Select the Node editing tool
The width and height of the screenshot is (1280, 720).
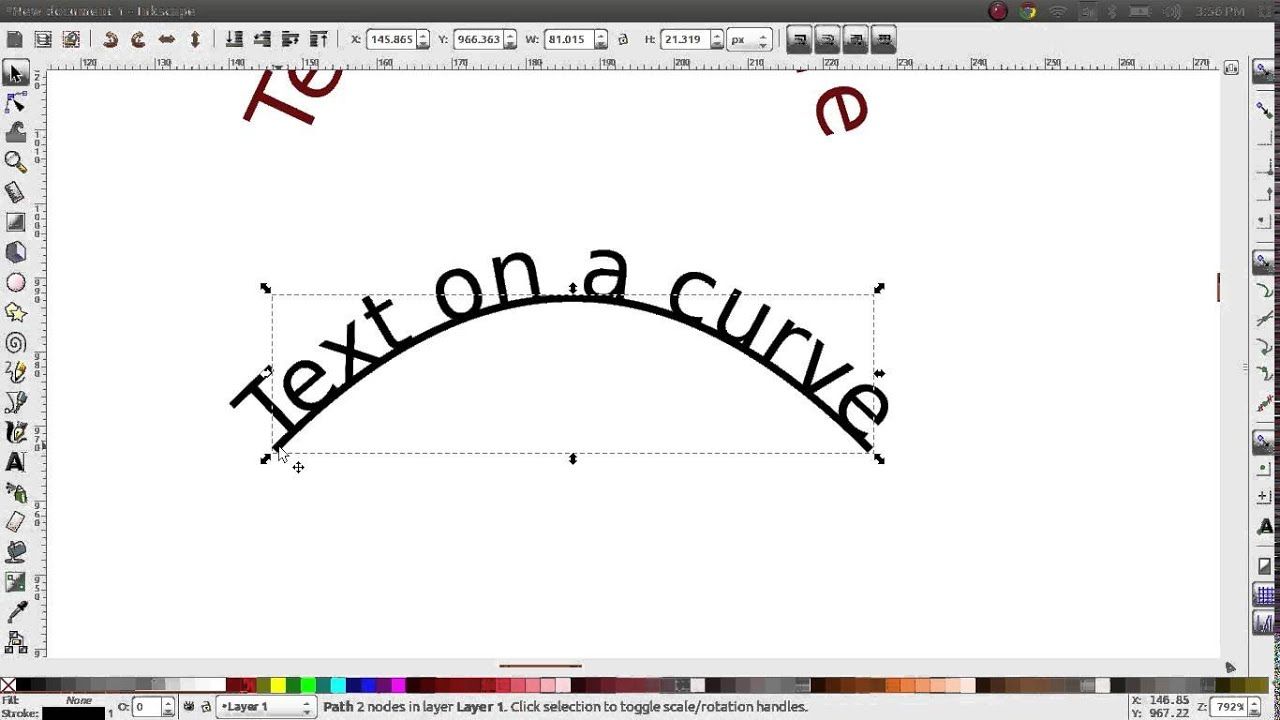(x=15, y=102)
